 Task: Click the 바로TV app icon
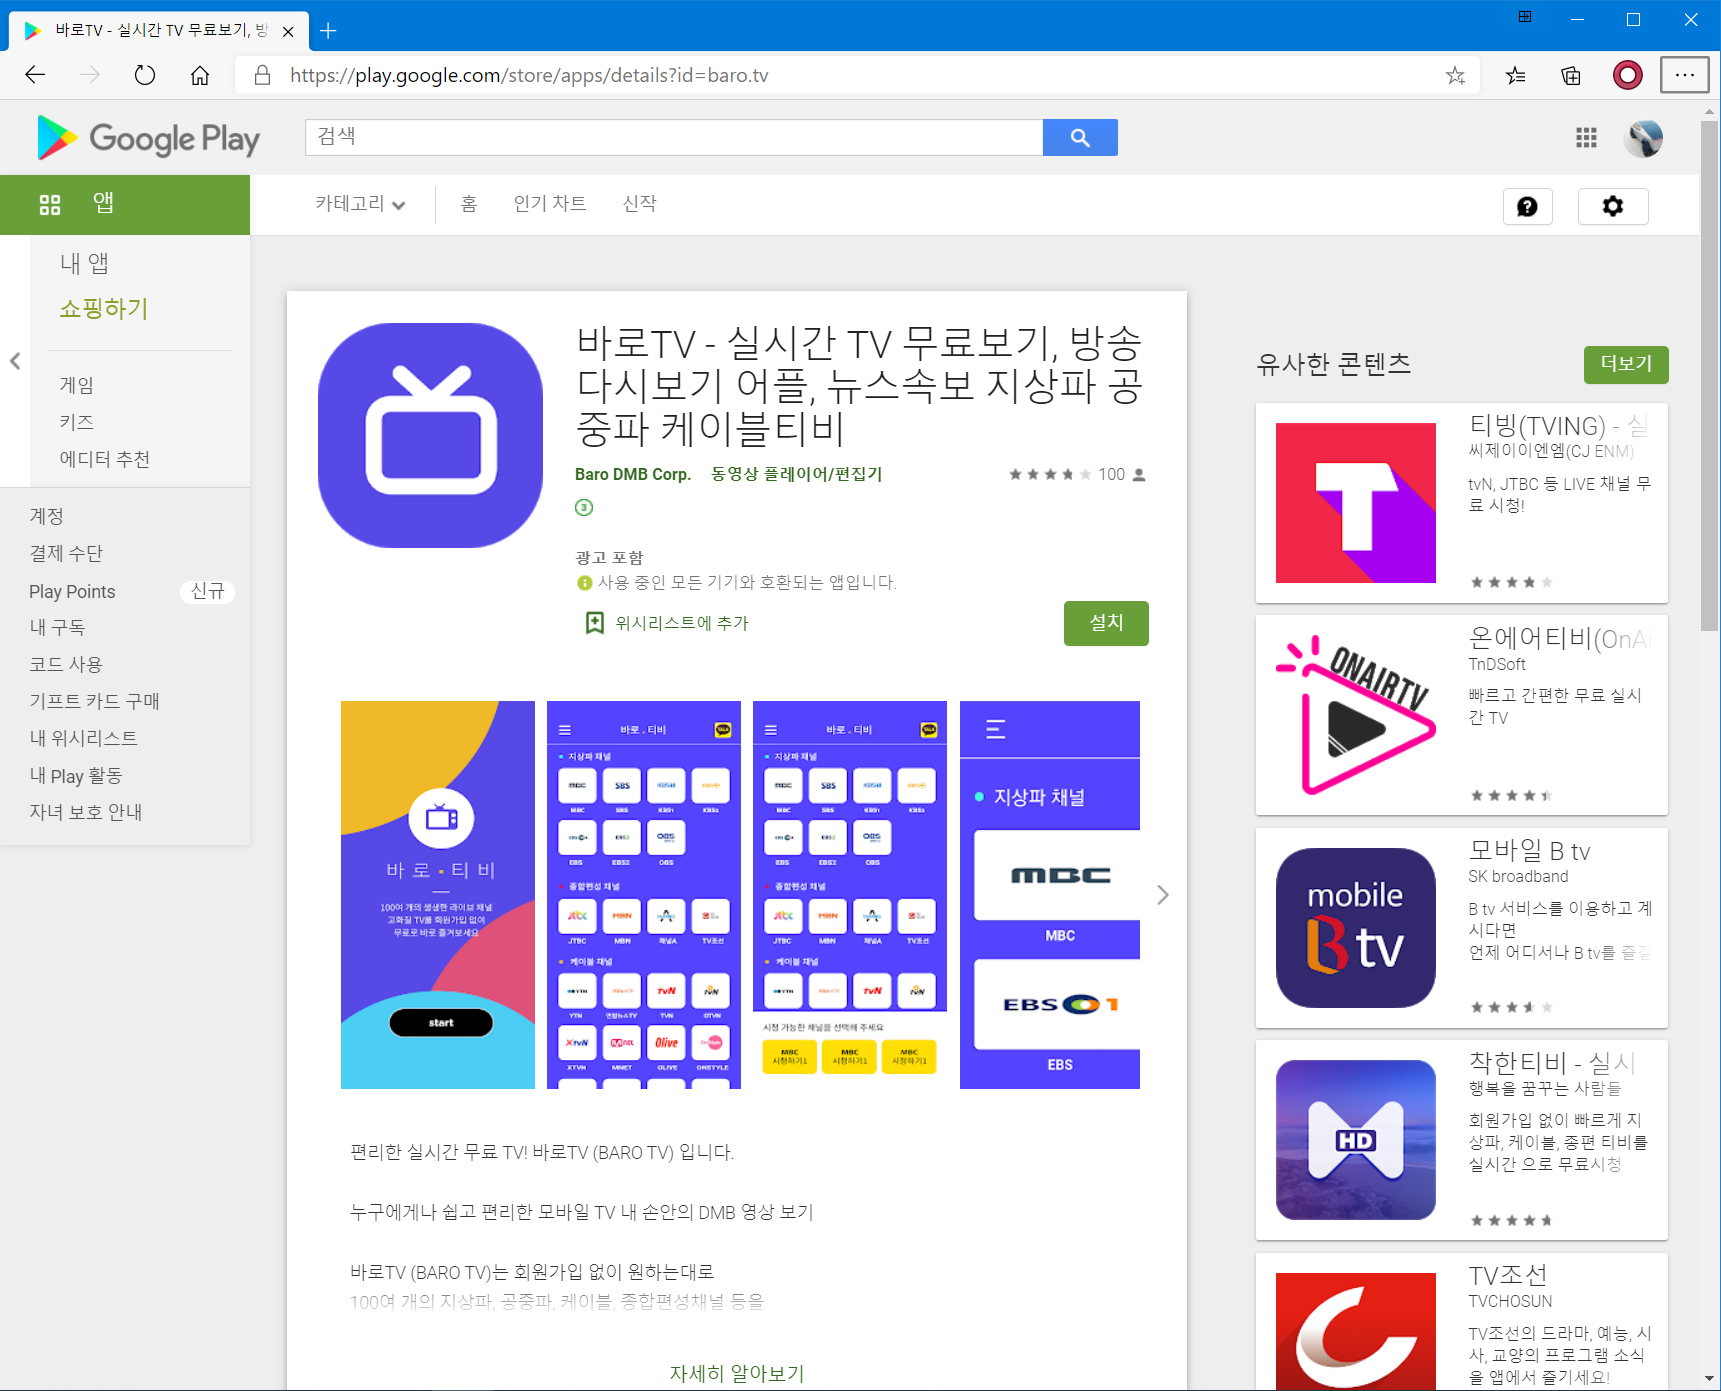pos(430,435)
